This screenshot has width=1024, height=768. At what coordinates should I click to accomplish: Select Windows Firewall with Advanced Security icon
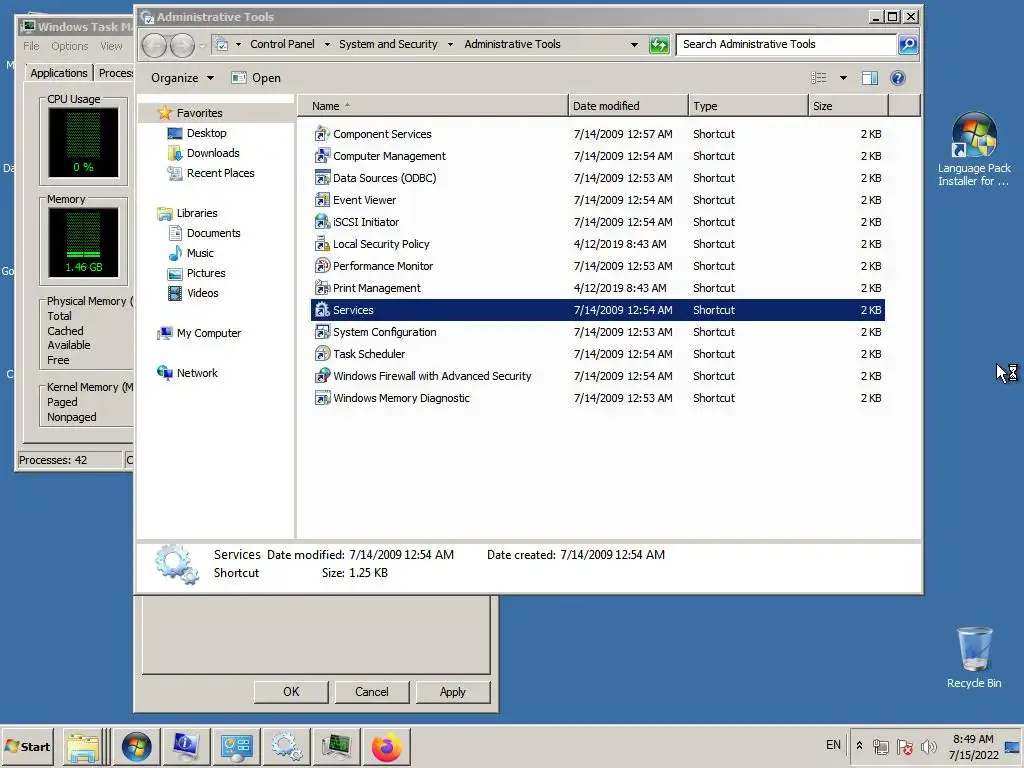pos(322,376)
